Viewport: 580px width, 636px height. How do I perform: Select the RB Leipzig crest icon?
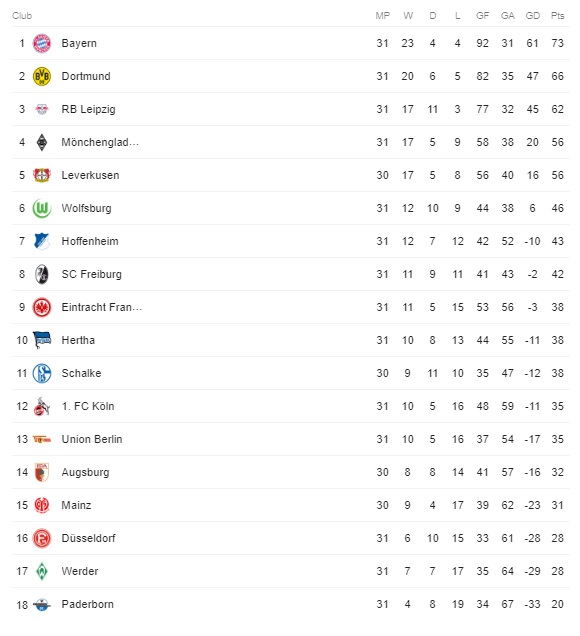click(42, 109)
